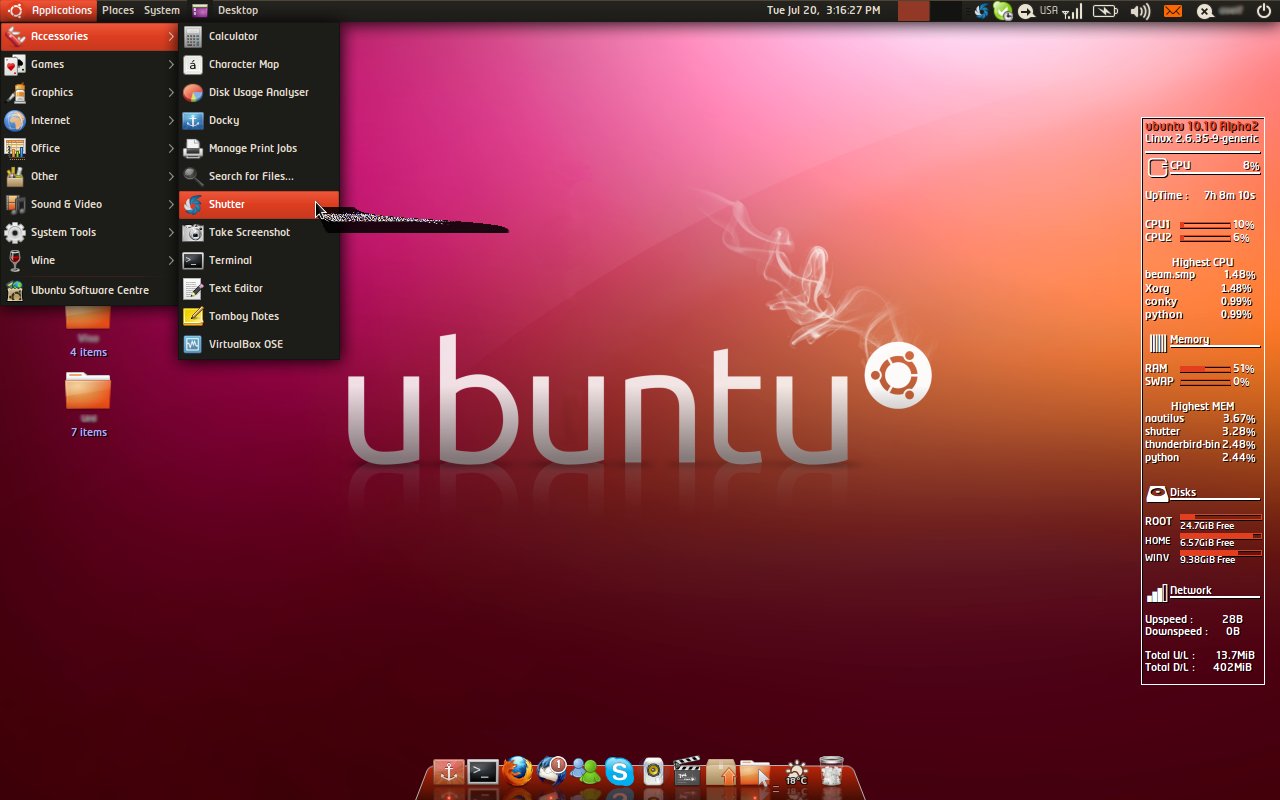This screenshot has height=800, width=1280.
Task: Open Tomboy Notes
Action: tap(259, 316)
